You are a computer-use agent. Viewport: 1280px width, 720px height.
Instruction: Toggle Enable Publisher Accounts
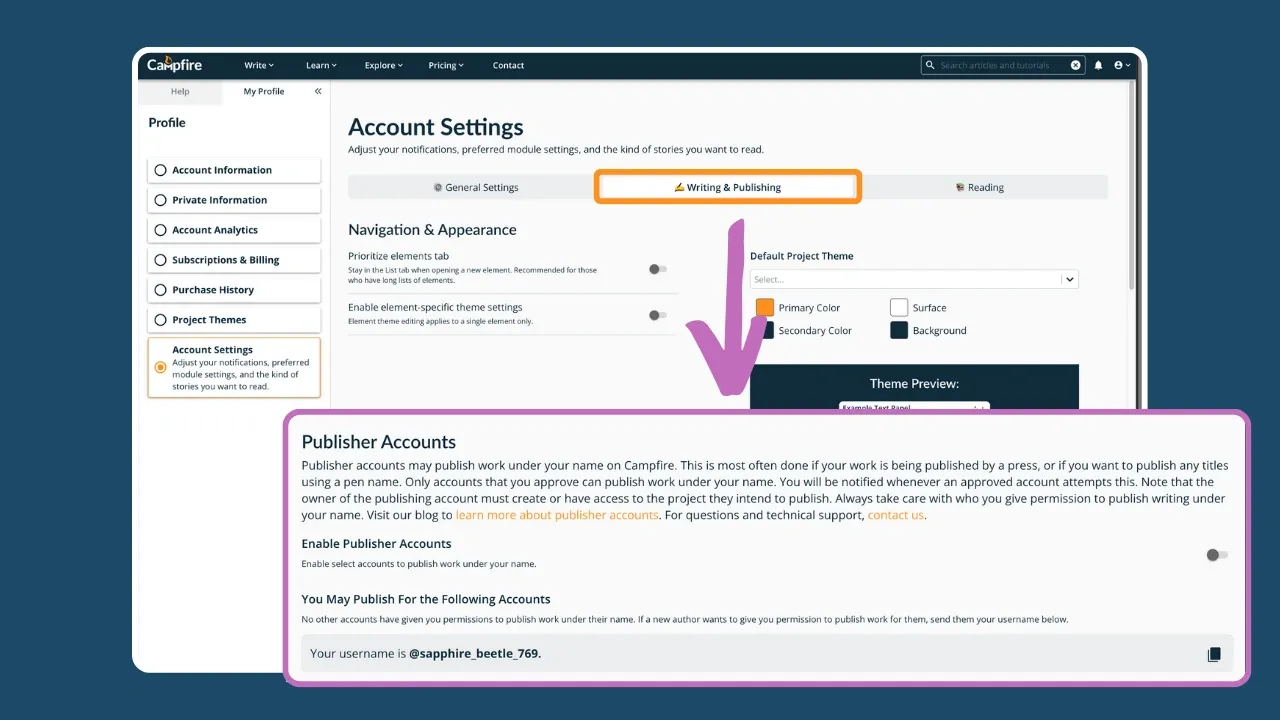[x=1216, y=554]
